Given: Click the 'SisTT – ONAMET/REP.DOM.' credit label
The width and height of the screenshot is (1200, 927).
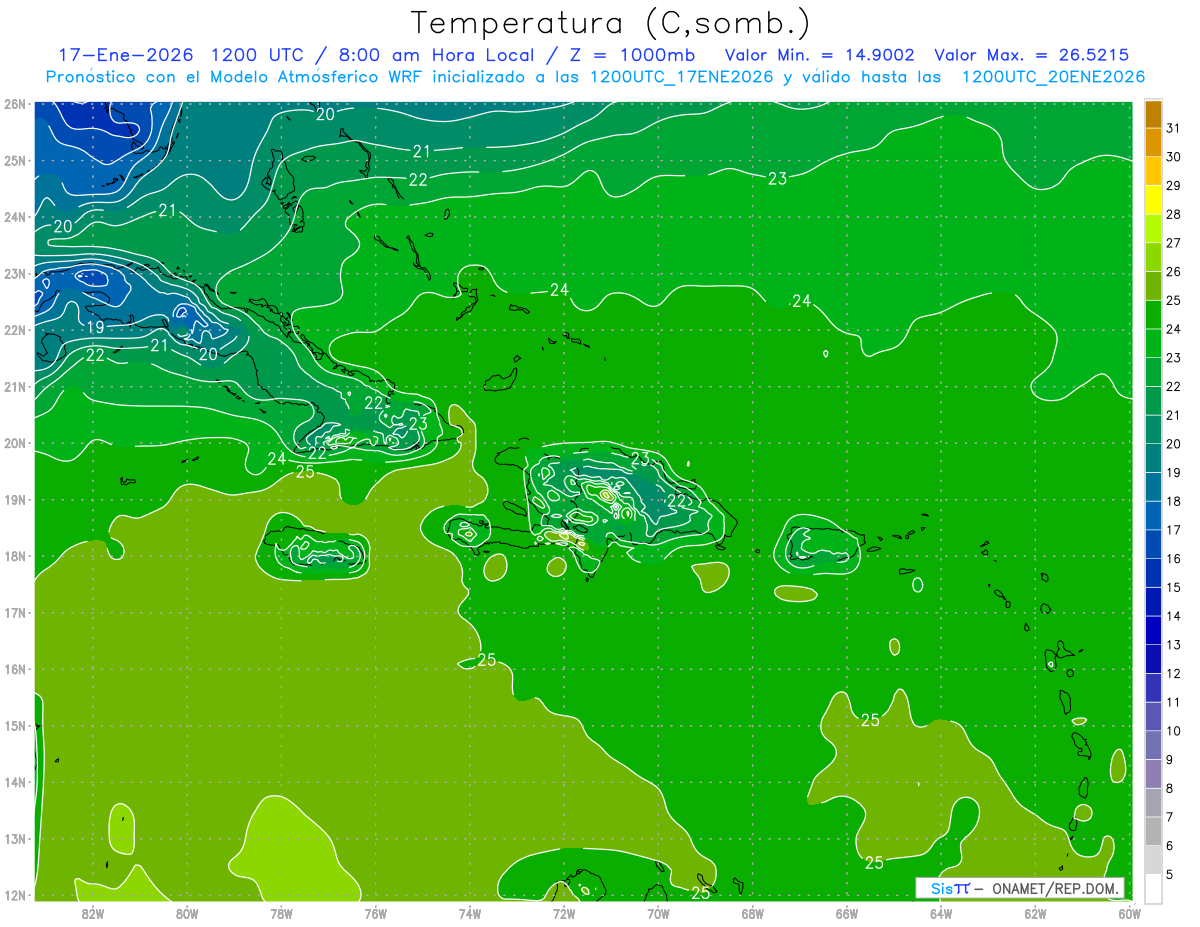Looking at the screenshot, I should 1022,888.
